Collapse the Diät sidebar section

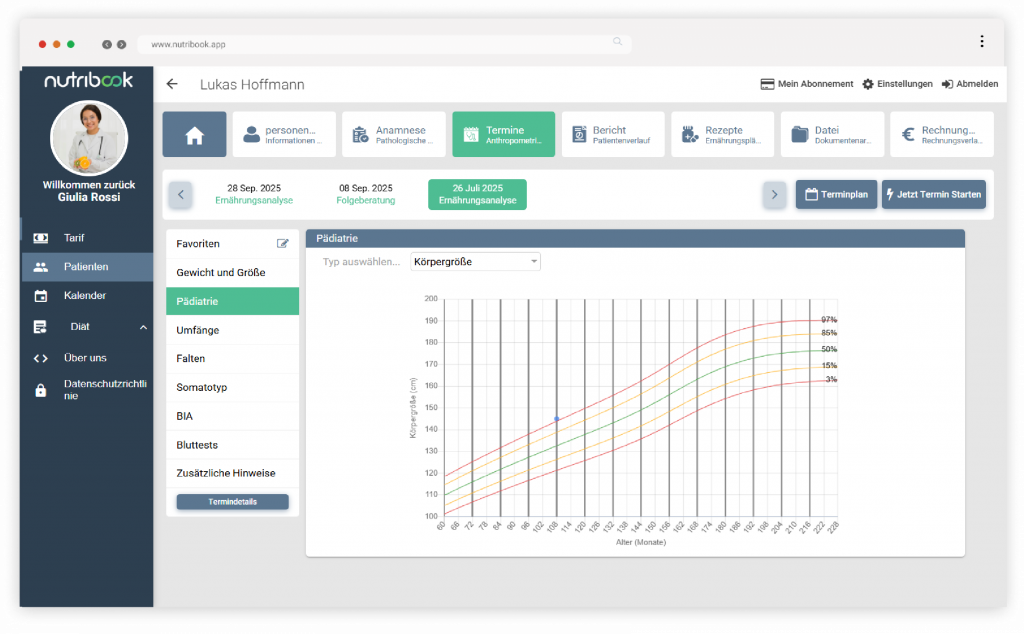[x=143, y=327]
